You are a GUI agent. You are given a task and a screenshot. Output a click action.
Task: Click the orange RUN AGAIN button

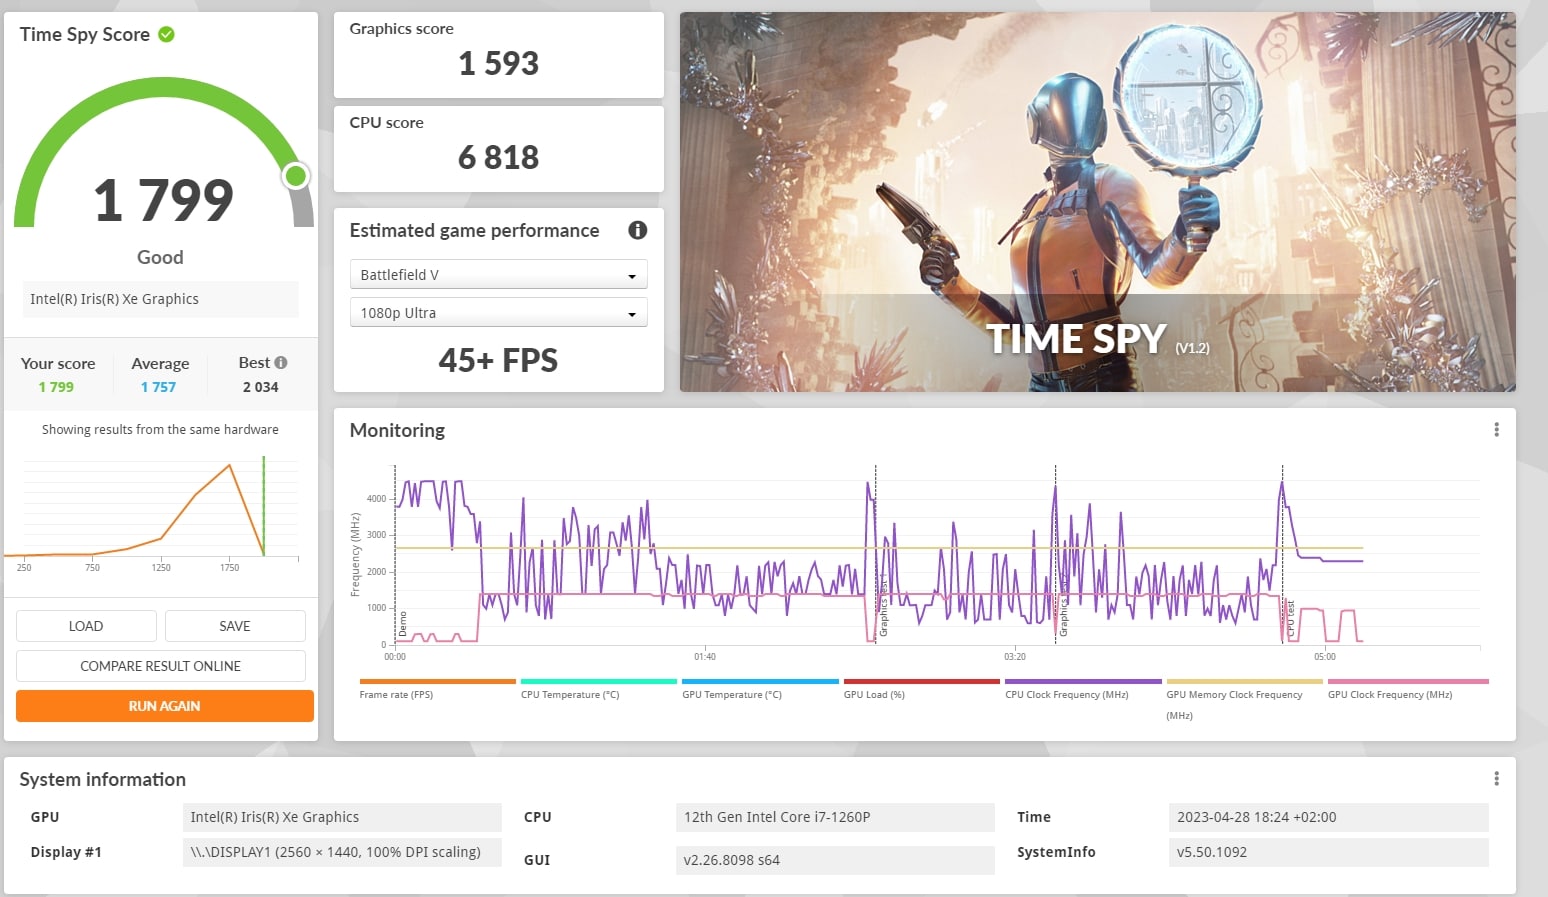click(164, 706)
